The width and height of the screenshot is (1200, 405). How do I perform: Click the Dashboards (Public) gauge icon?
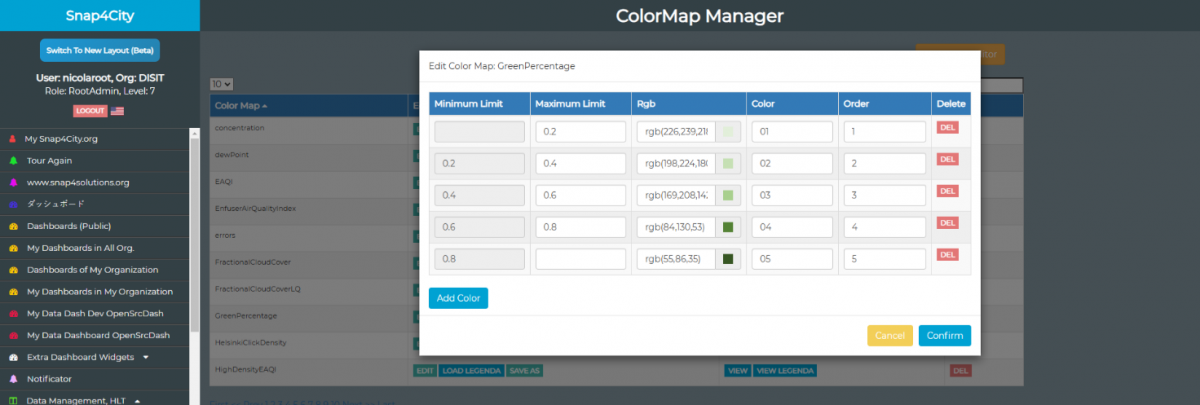click(x=13, y=226)
